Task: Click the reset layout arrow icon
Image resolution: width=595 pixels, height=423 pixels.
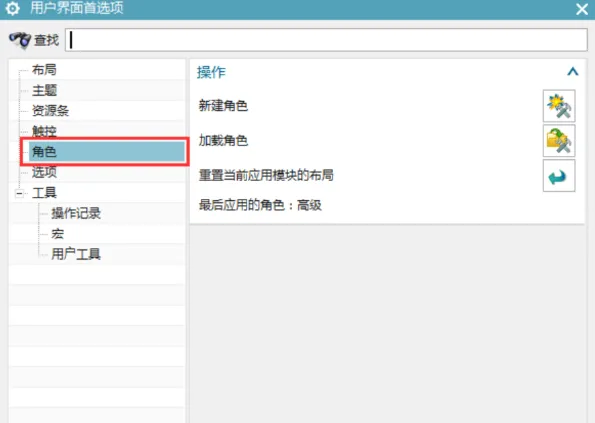Action: (559, 176)
